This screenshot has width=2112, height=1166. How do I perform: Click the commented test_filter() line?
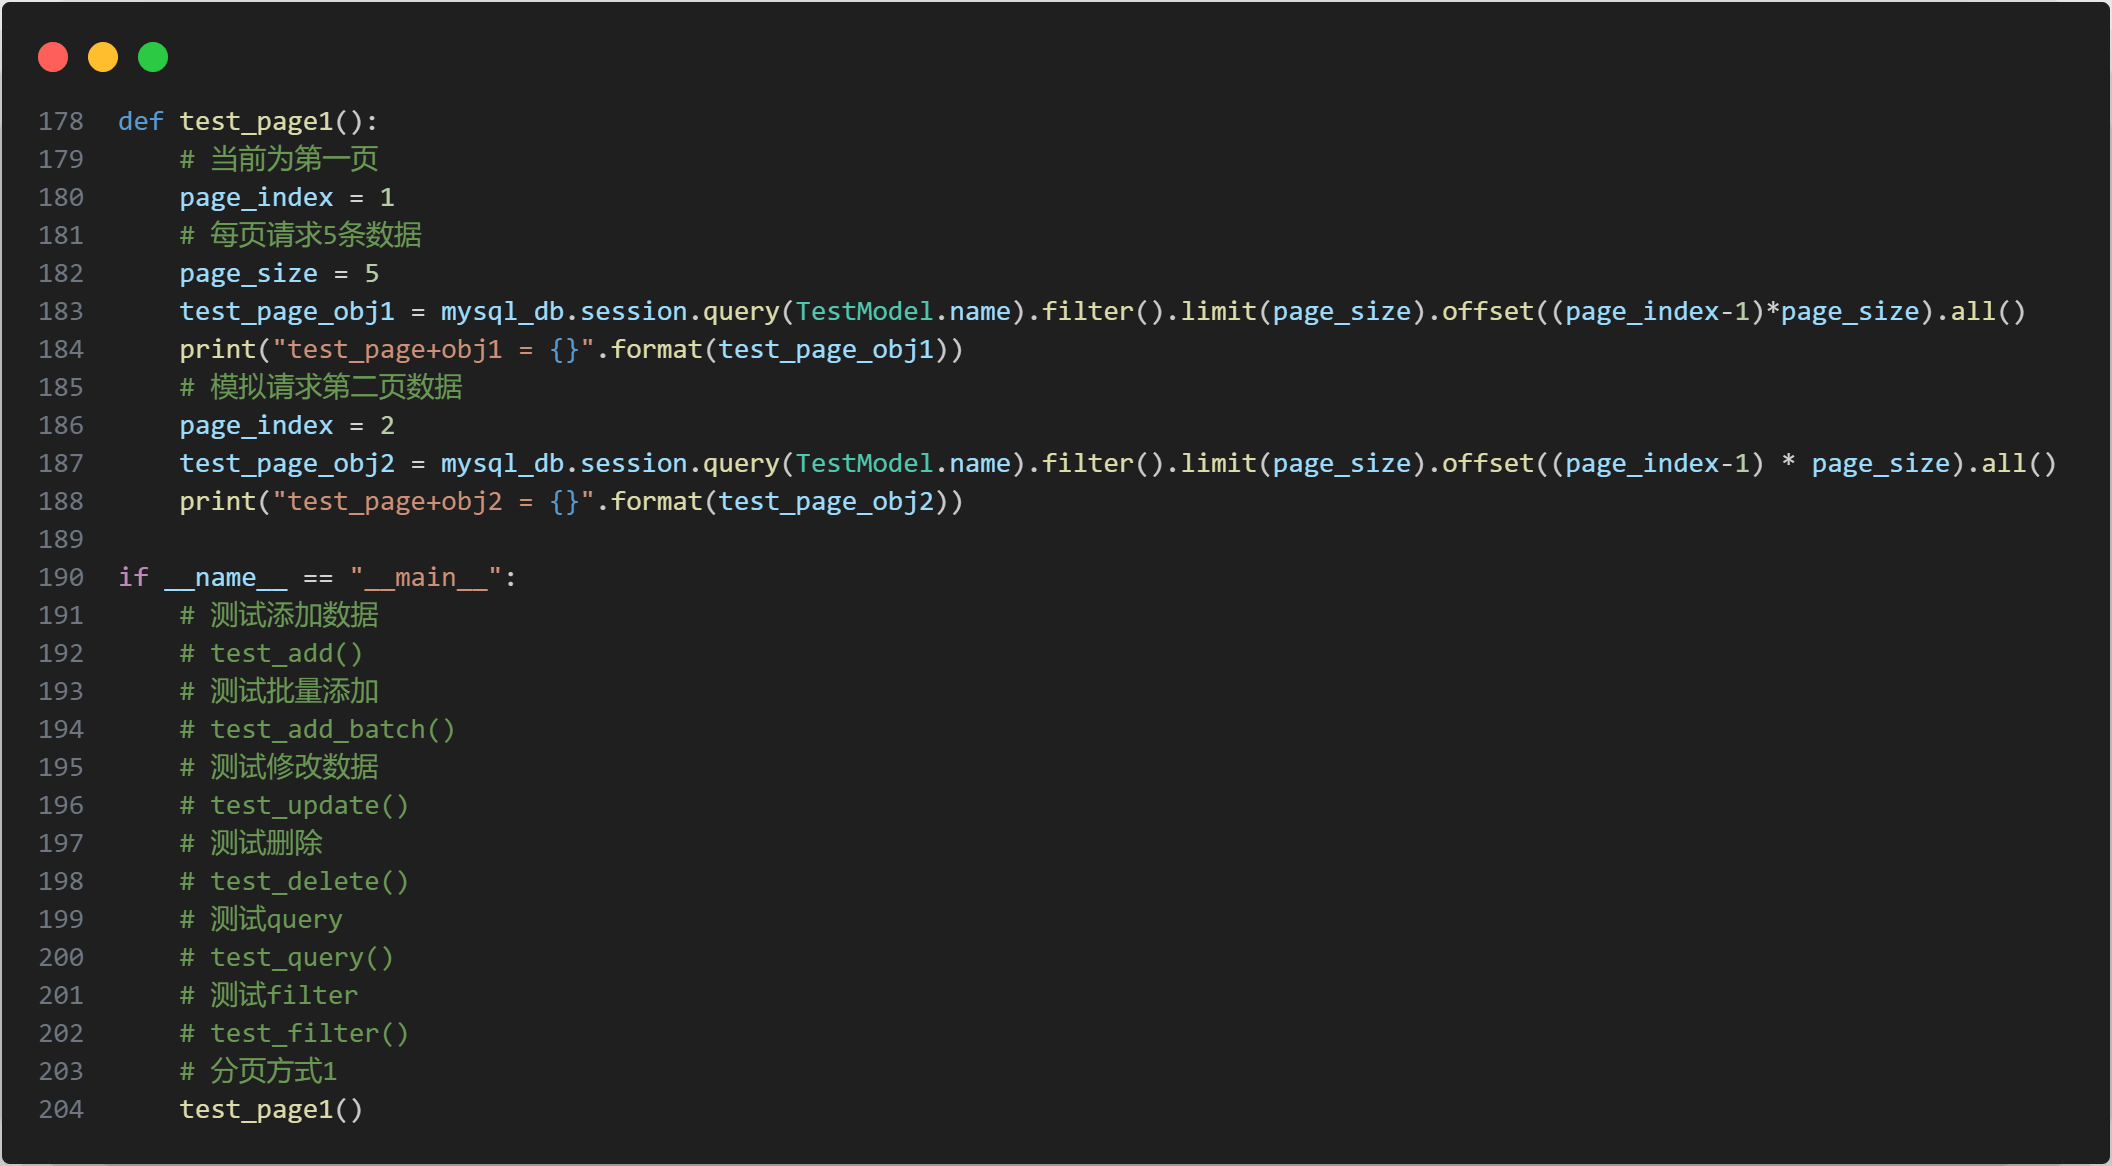(x=295, y=1033)
